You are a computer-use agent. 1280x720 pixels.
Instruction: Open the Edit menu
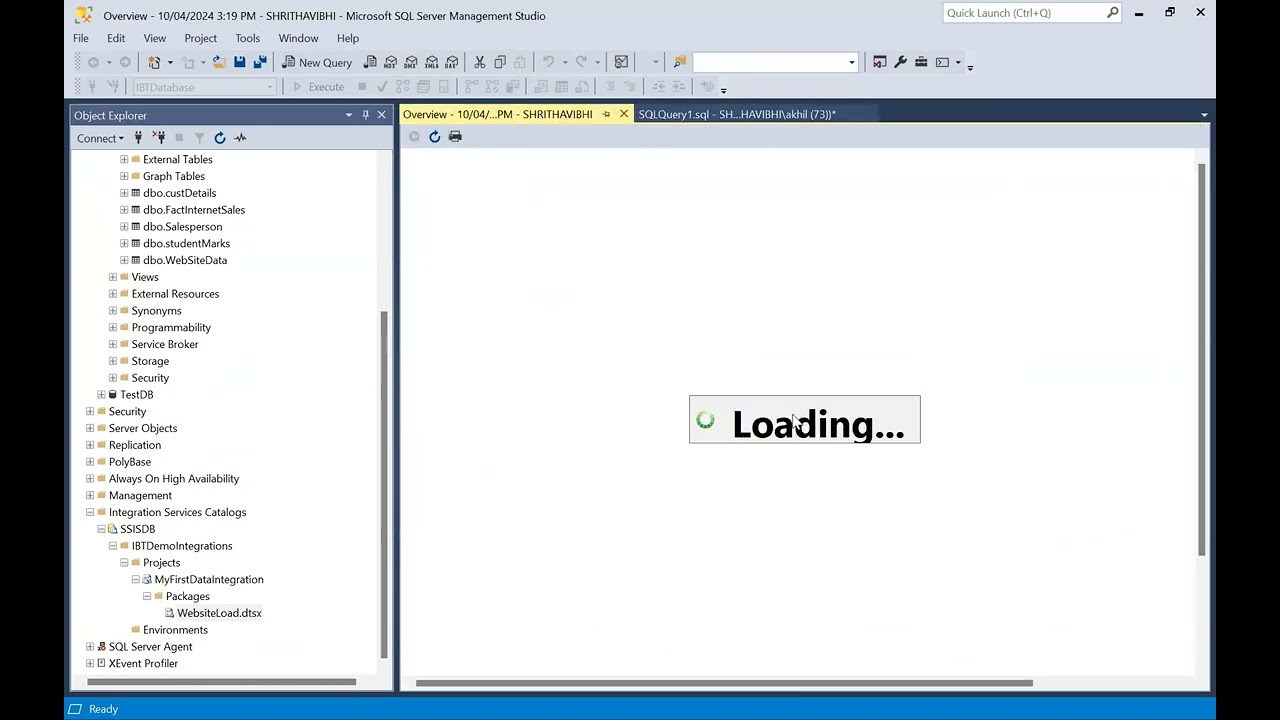click(x=116, y=38)
